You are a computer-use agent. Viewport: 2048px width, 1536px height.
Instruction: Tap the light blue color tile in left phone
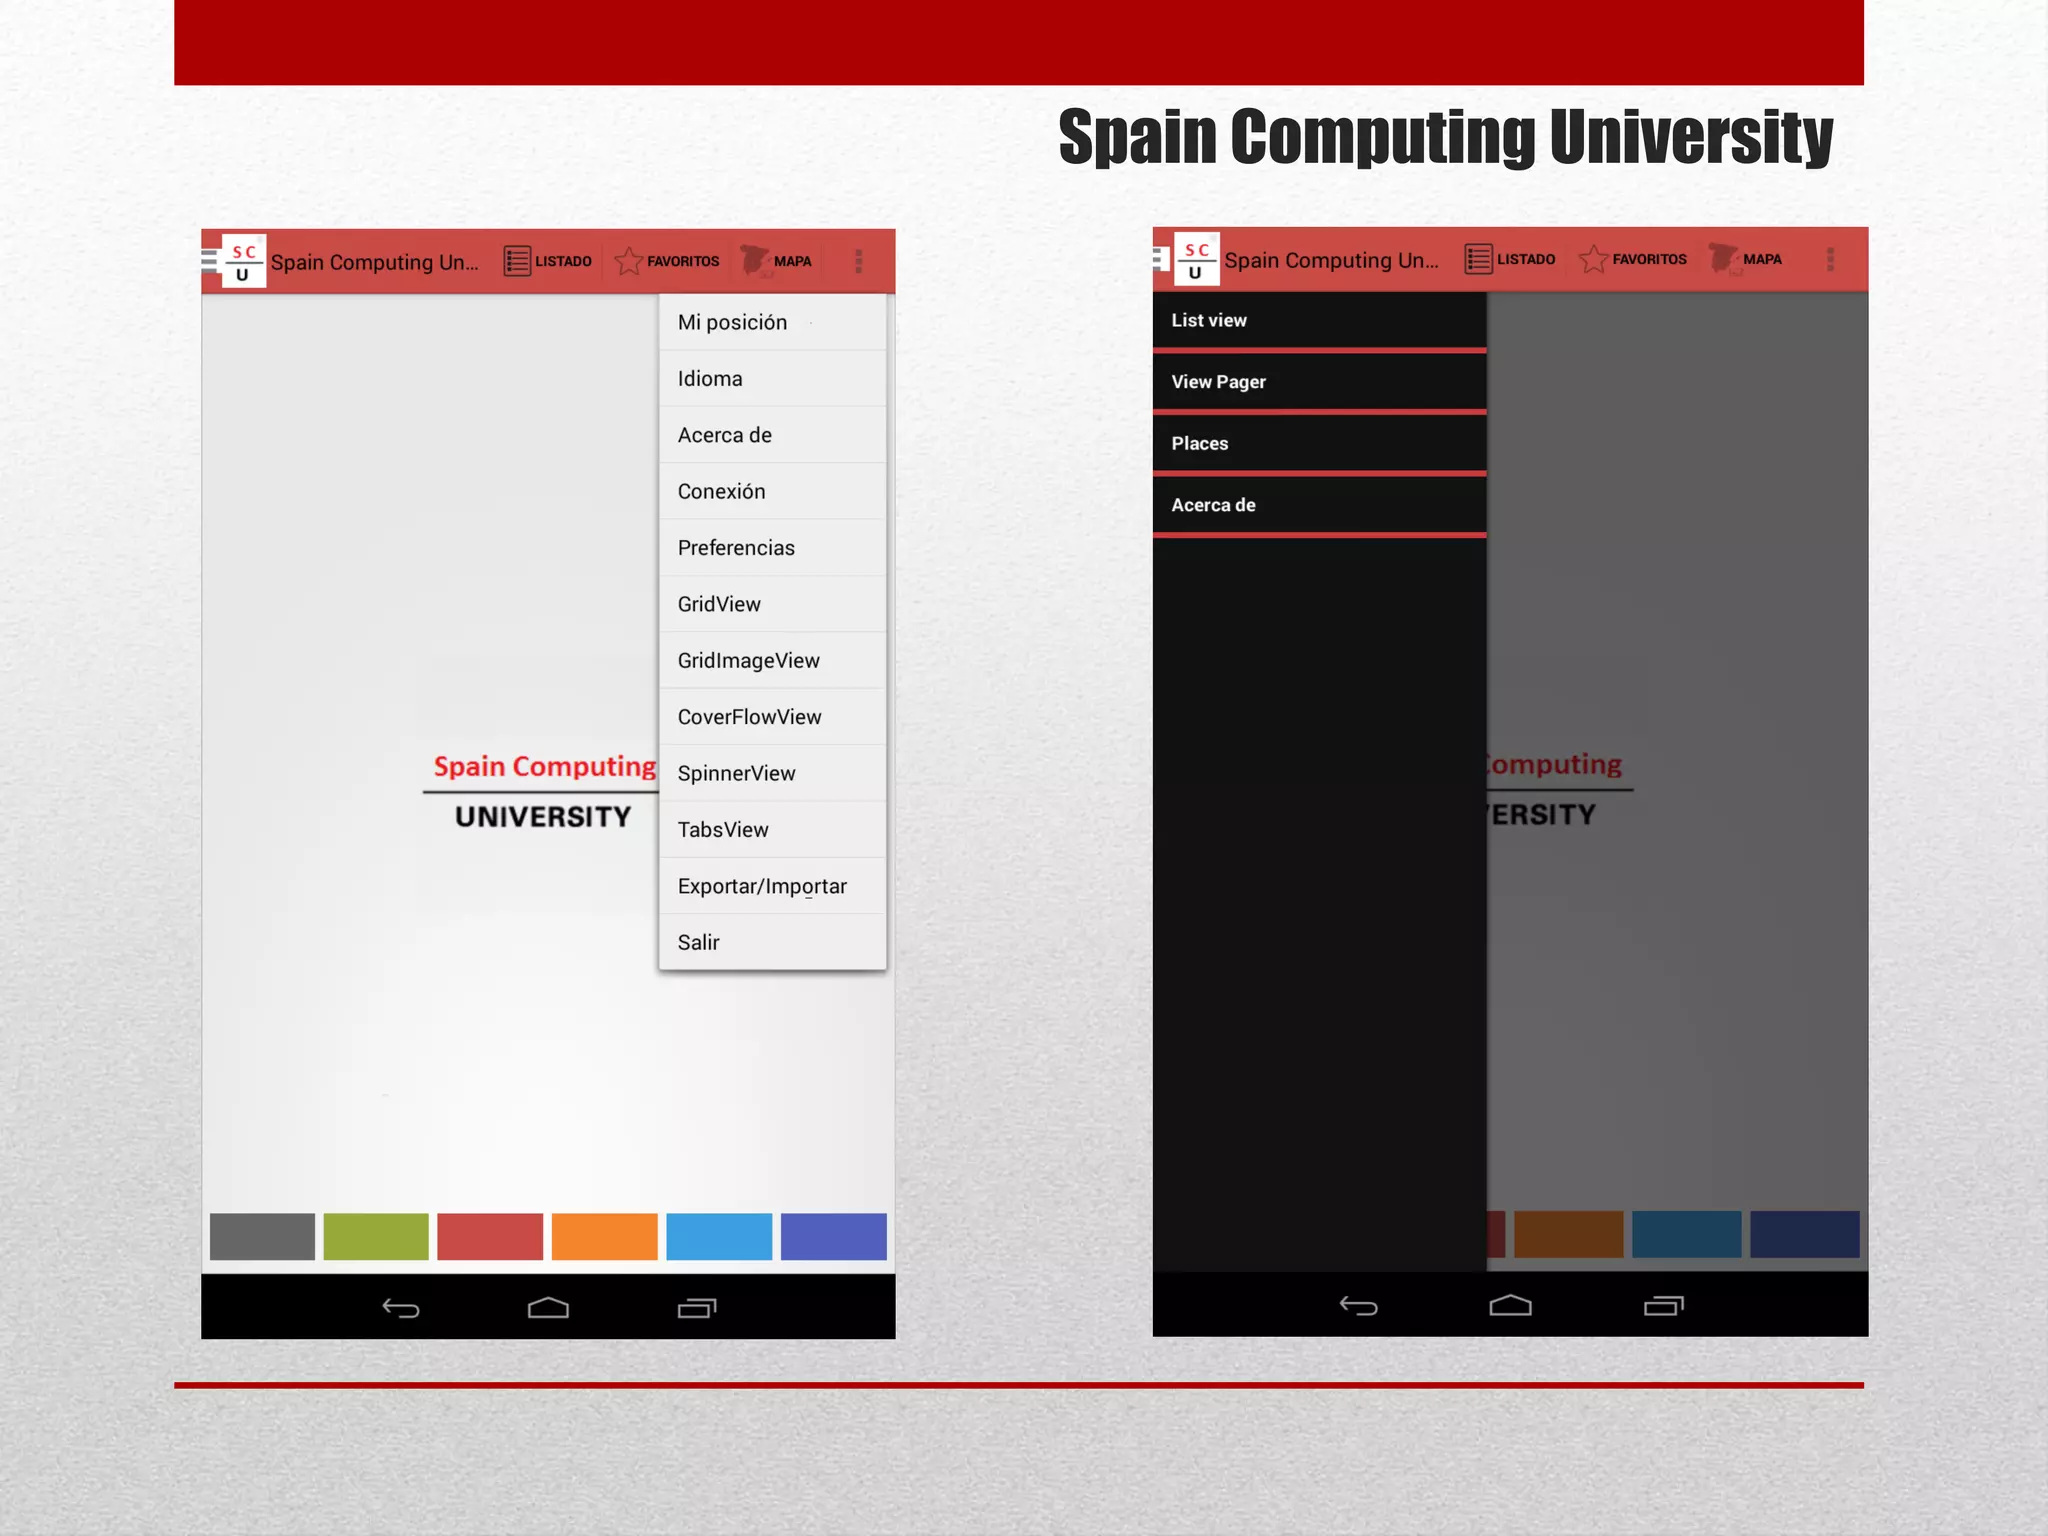point(719,1236)
